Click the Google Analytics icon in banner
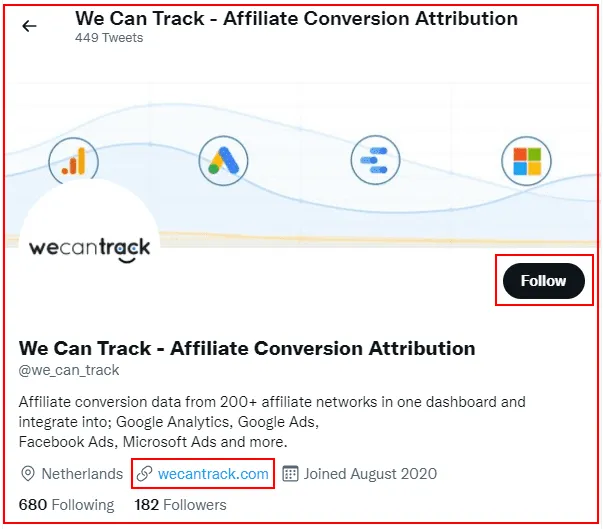This screenshot has height=529, width=603. point(73,161)
